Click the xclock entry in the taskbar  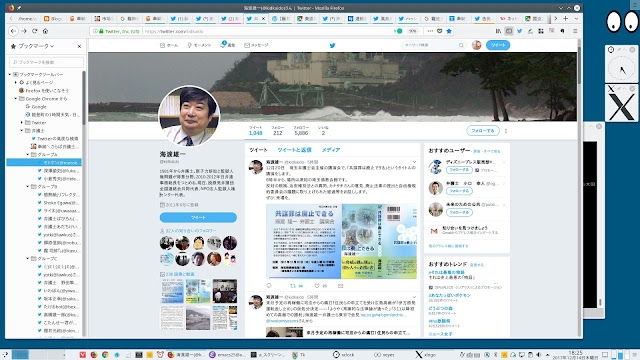344,355
